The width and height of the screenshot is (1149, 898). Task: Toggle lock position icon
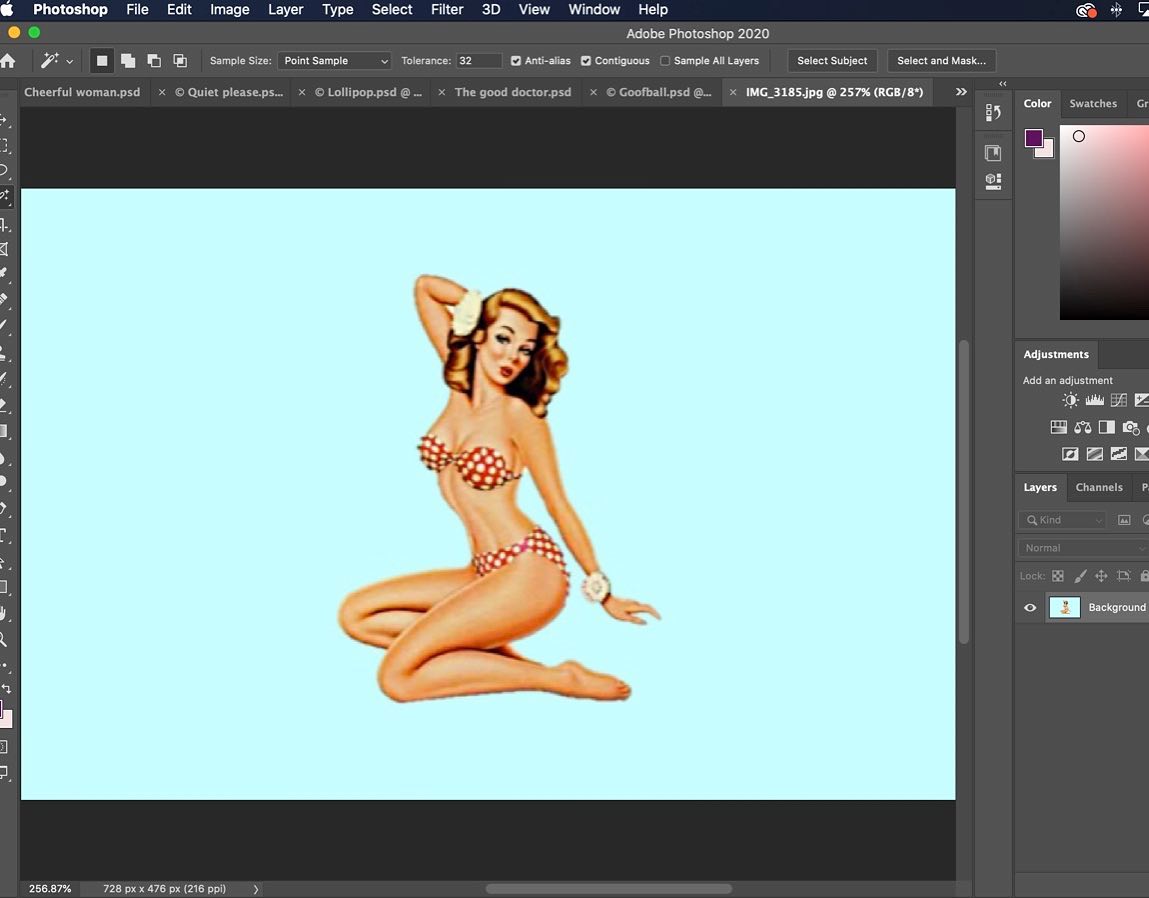1101,576
